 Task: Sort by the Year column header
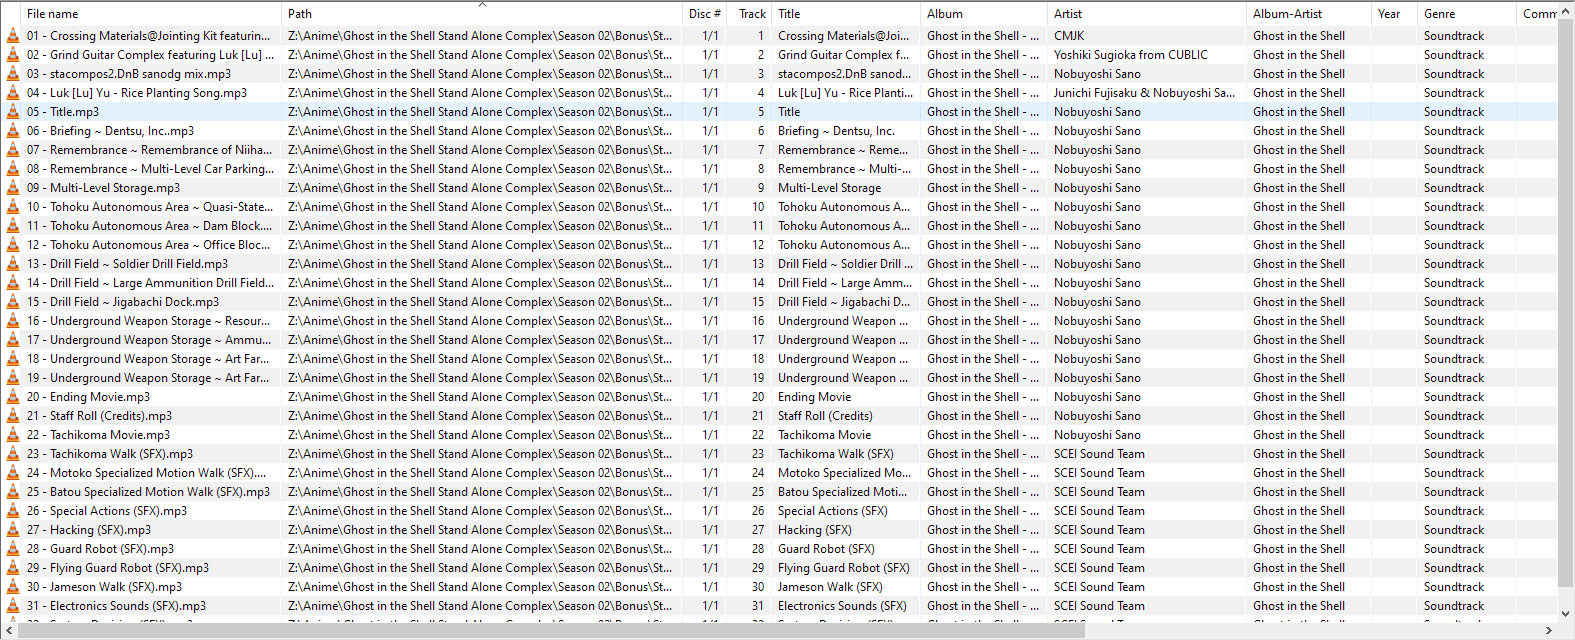tap(1394, 14)
